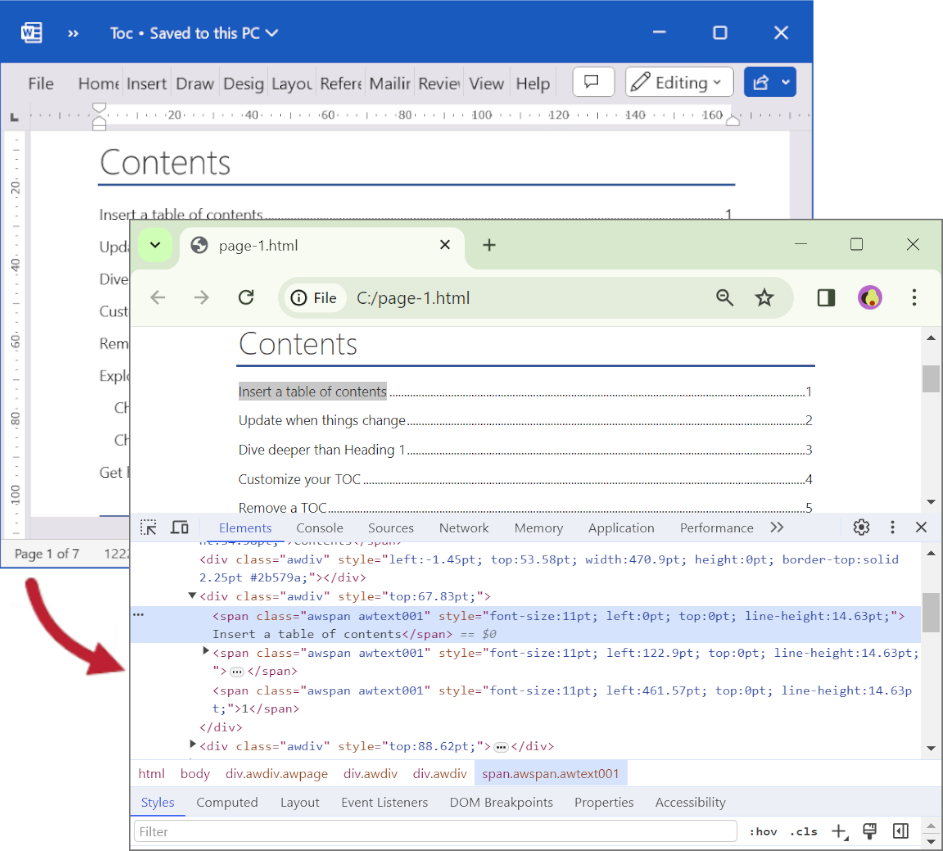This screenshot has width=943, height=851.
Task: Switch to the Insert ribbon tab
Action: 146,84
